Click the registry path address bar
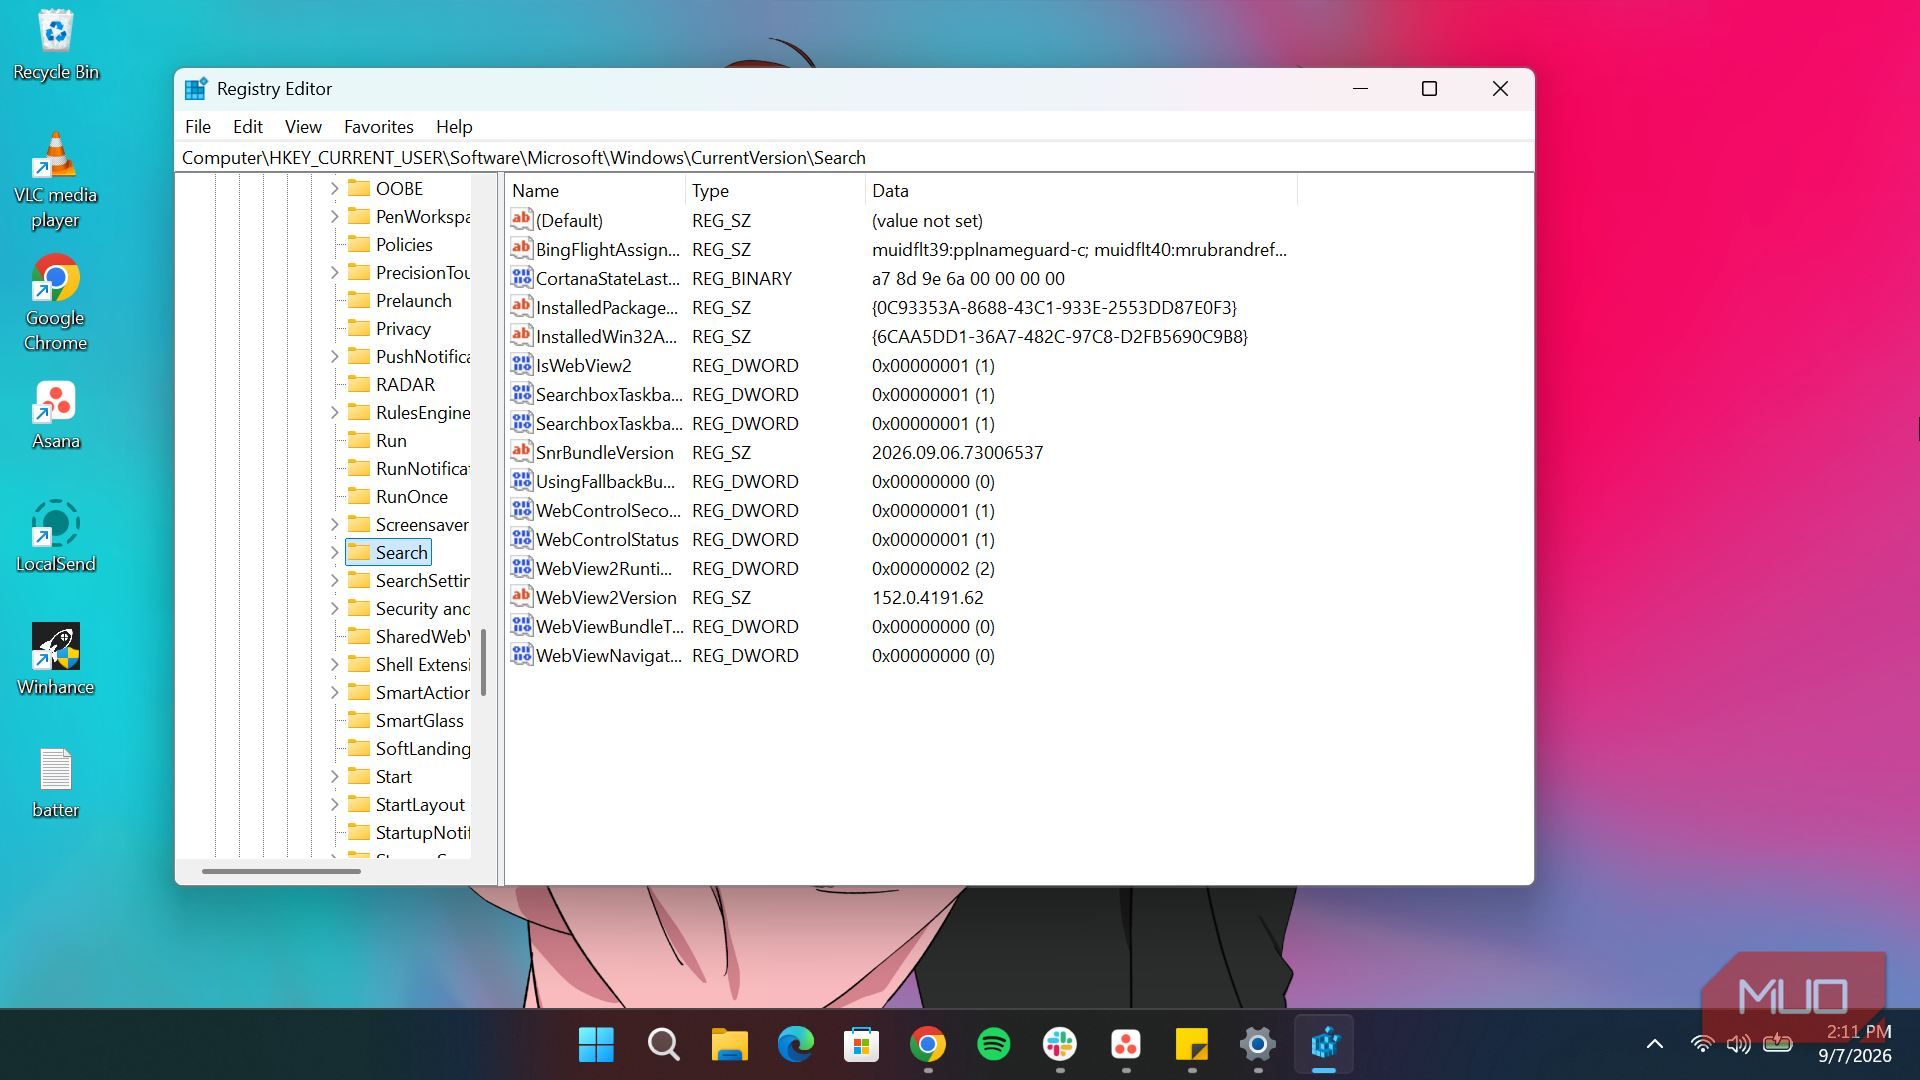The height and width of the screenshot is (1080, 1920). point(855,158)
